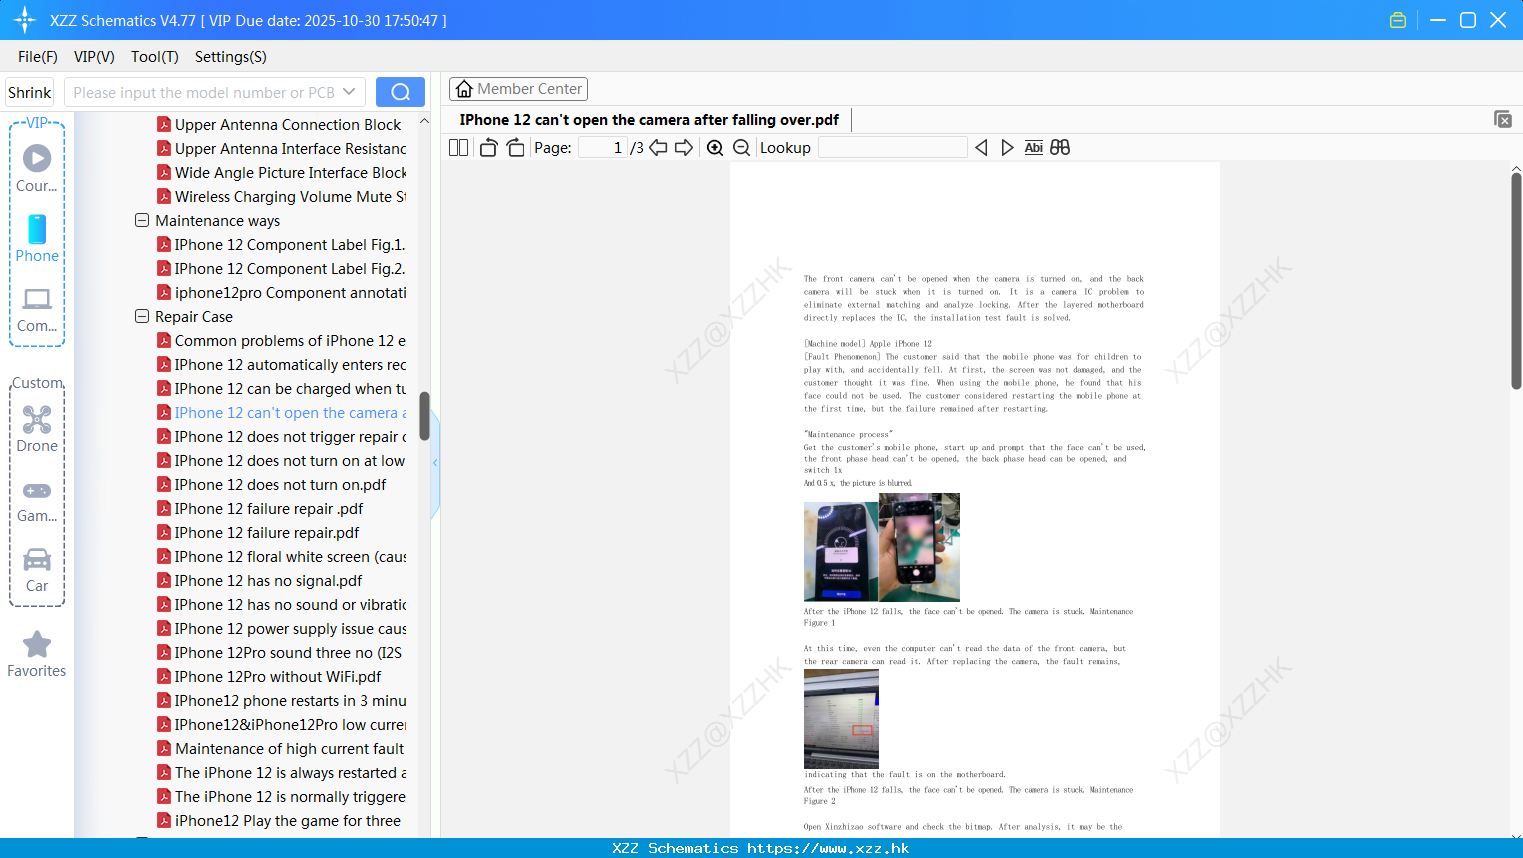Click the home icon in Member Center
This screenshot has height=858, width=1523.
[x=464, y=89]
